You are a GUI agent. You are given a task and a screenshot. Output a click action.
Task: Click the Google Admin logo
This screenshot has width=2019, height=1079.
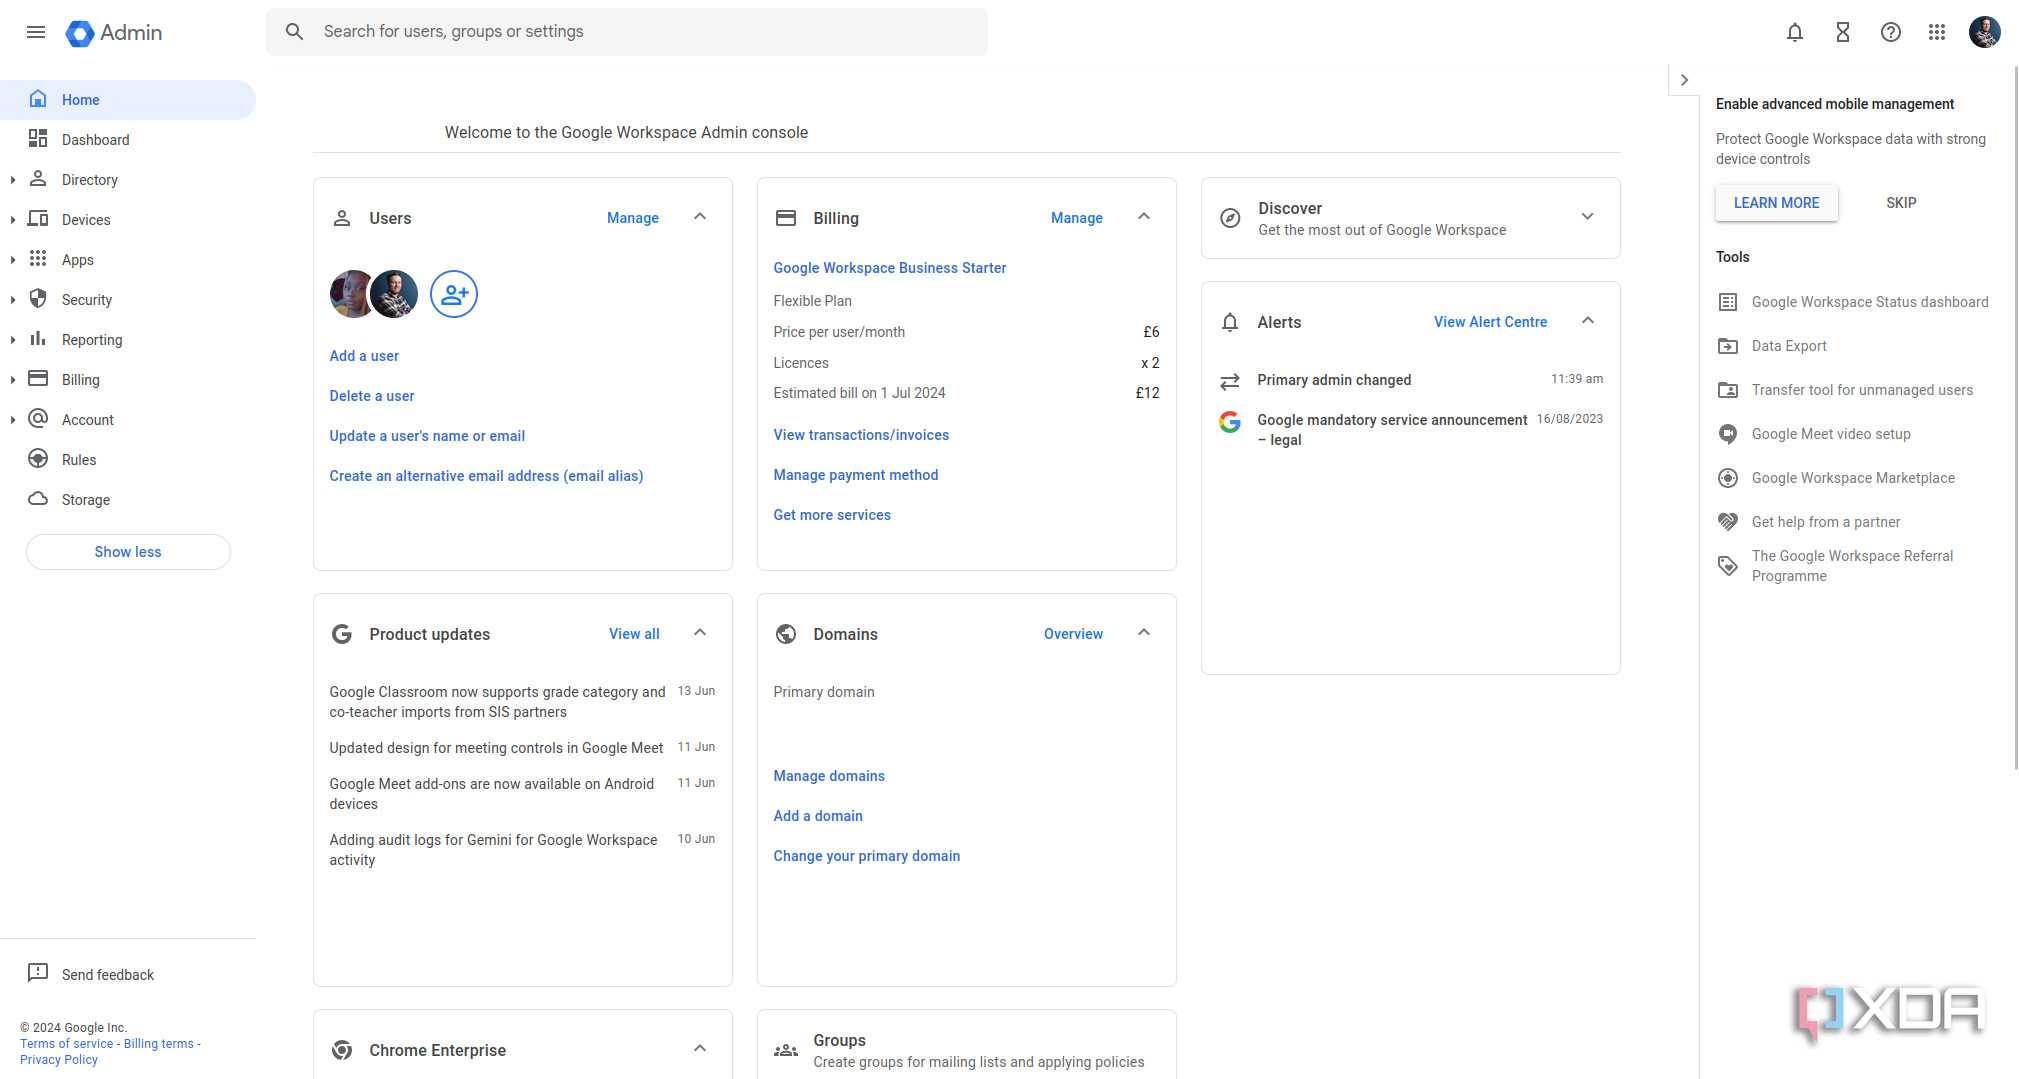pos(113,32)
